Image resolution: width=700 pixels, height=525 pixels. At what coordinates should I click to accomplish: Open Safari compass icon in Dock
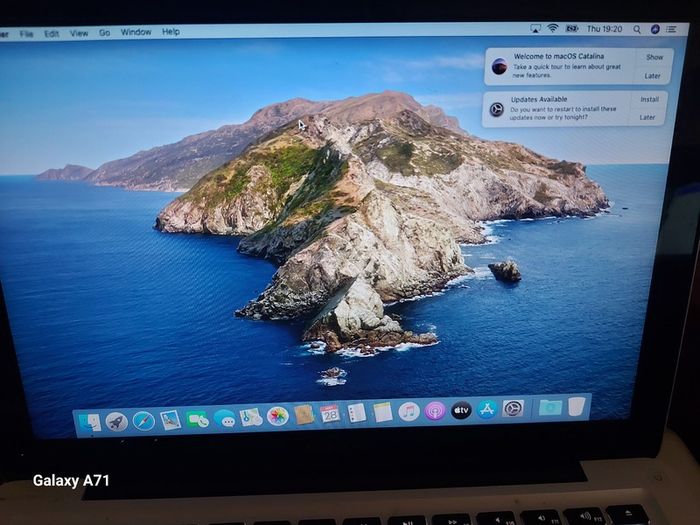tap(143, 421)
